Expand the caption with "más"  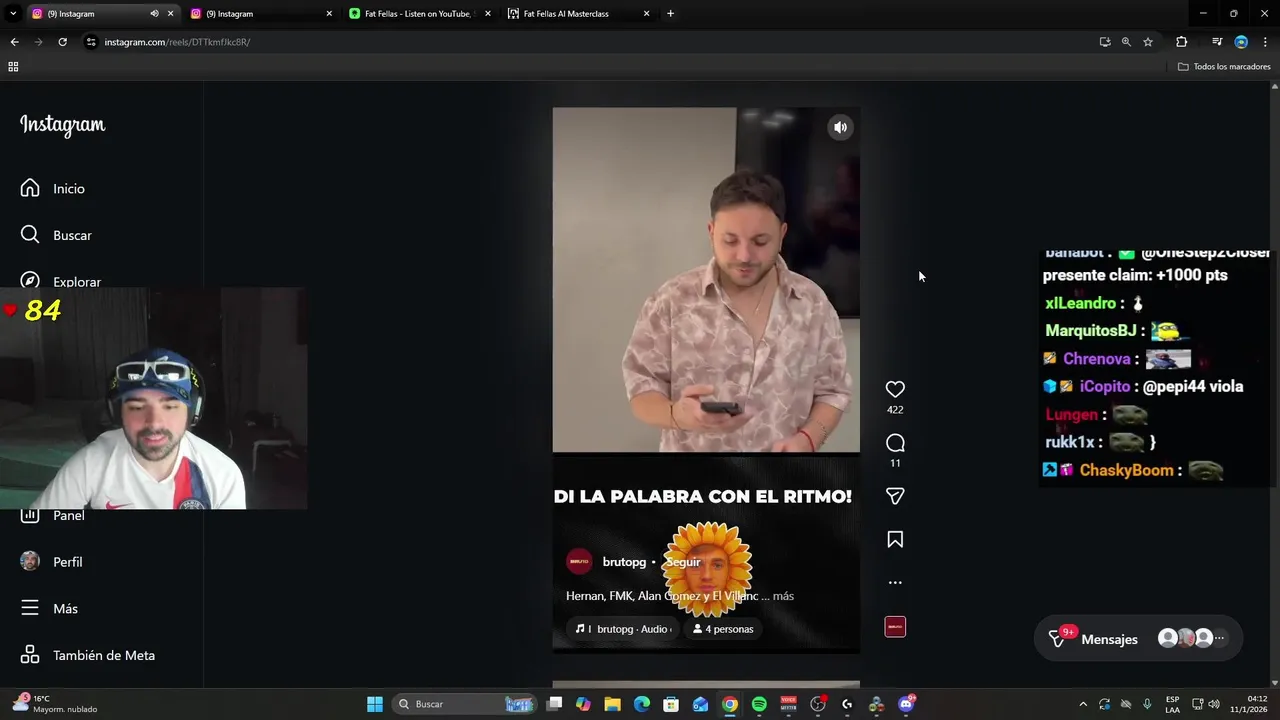pos(783,596)
